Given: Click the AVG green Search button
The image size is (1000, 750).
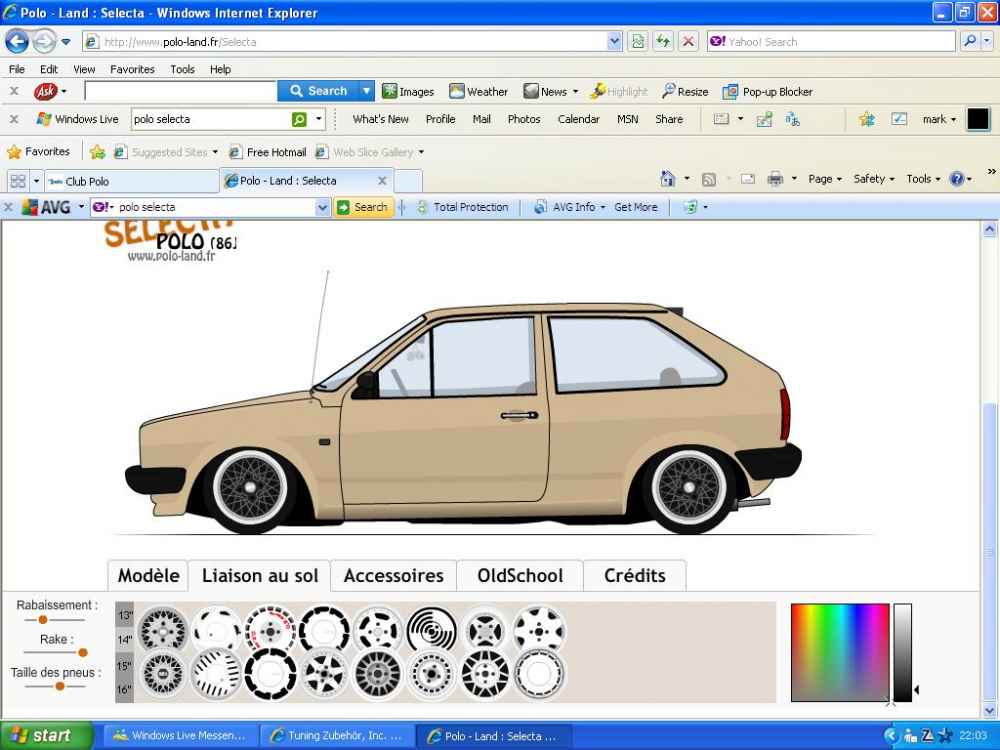Looking at the screenshot, I should 362,207.
